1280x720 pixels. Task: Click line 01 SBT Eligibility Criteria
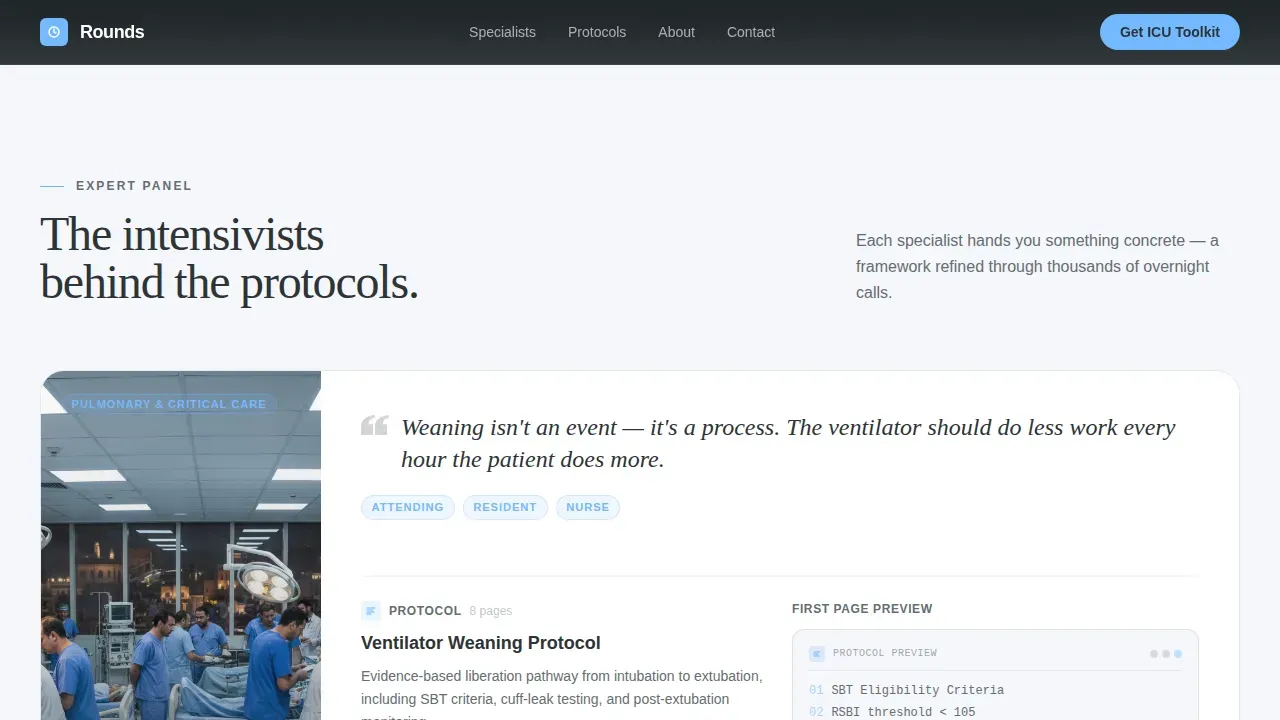coord(906,690)
